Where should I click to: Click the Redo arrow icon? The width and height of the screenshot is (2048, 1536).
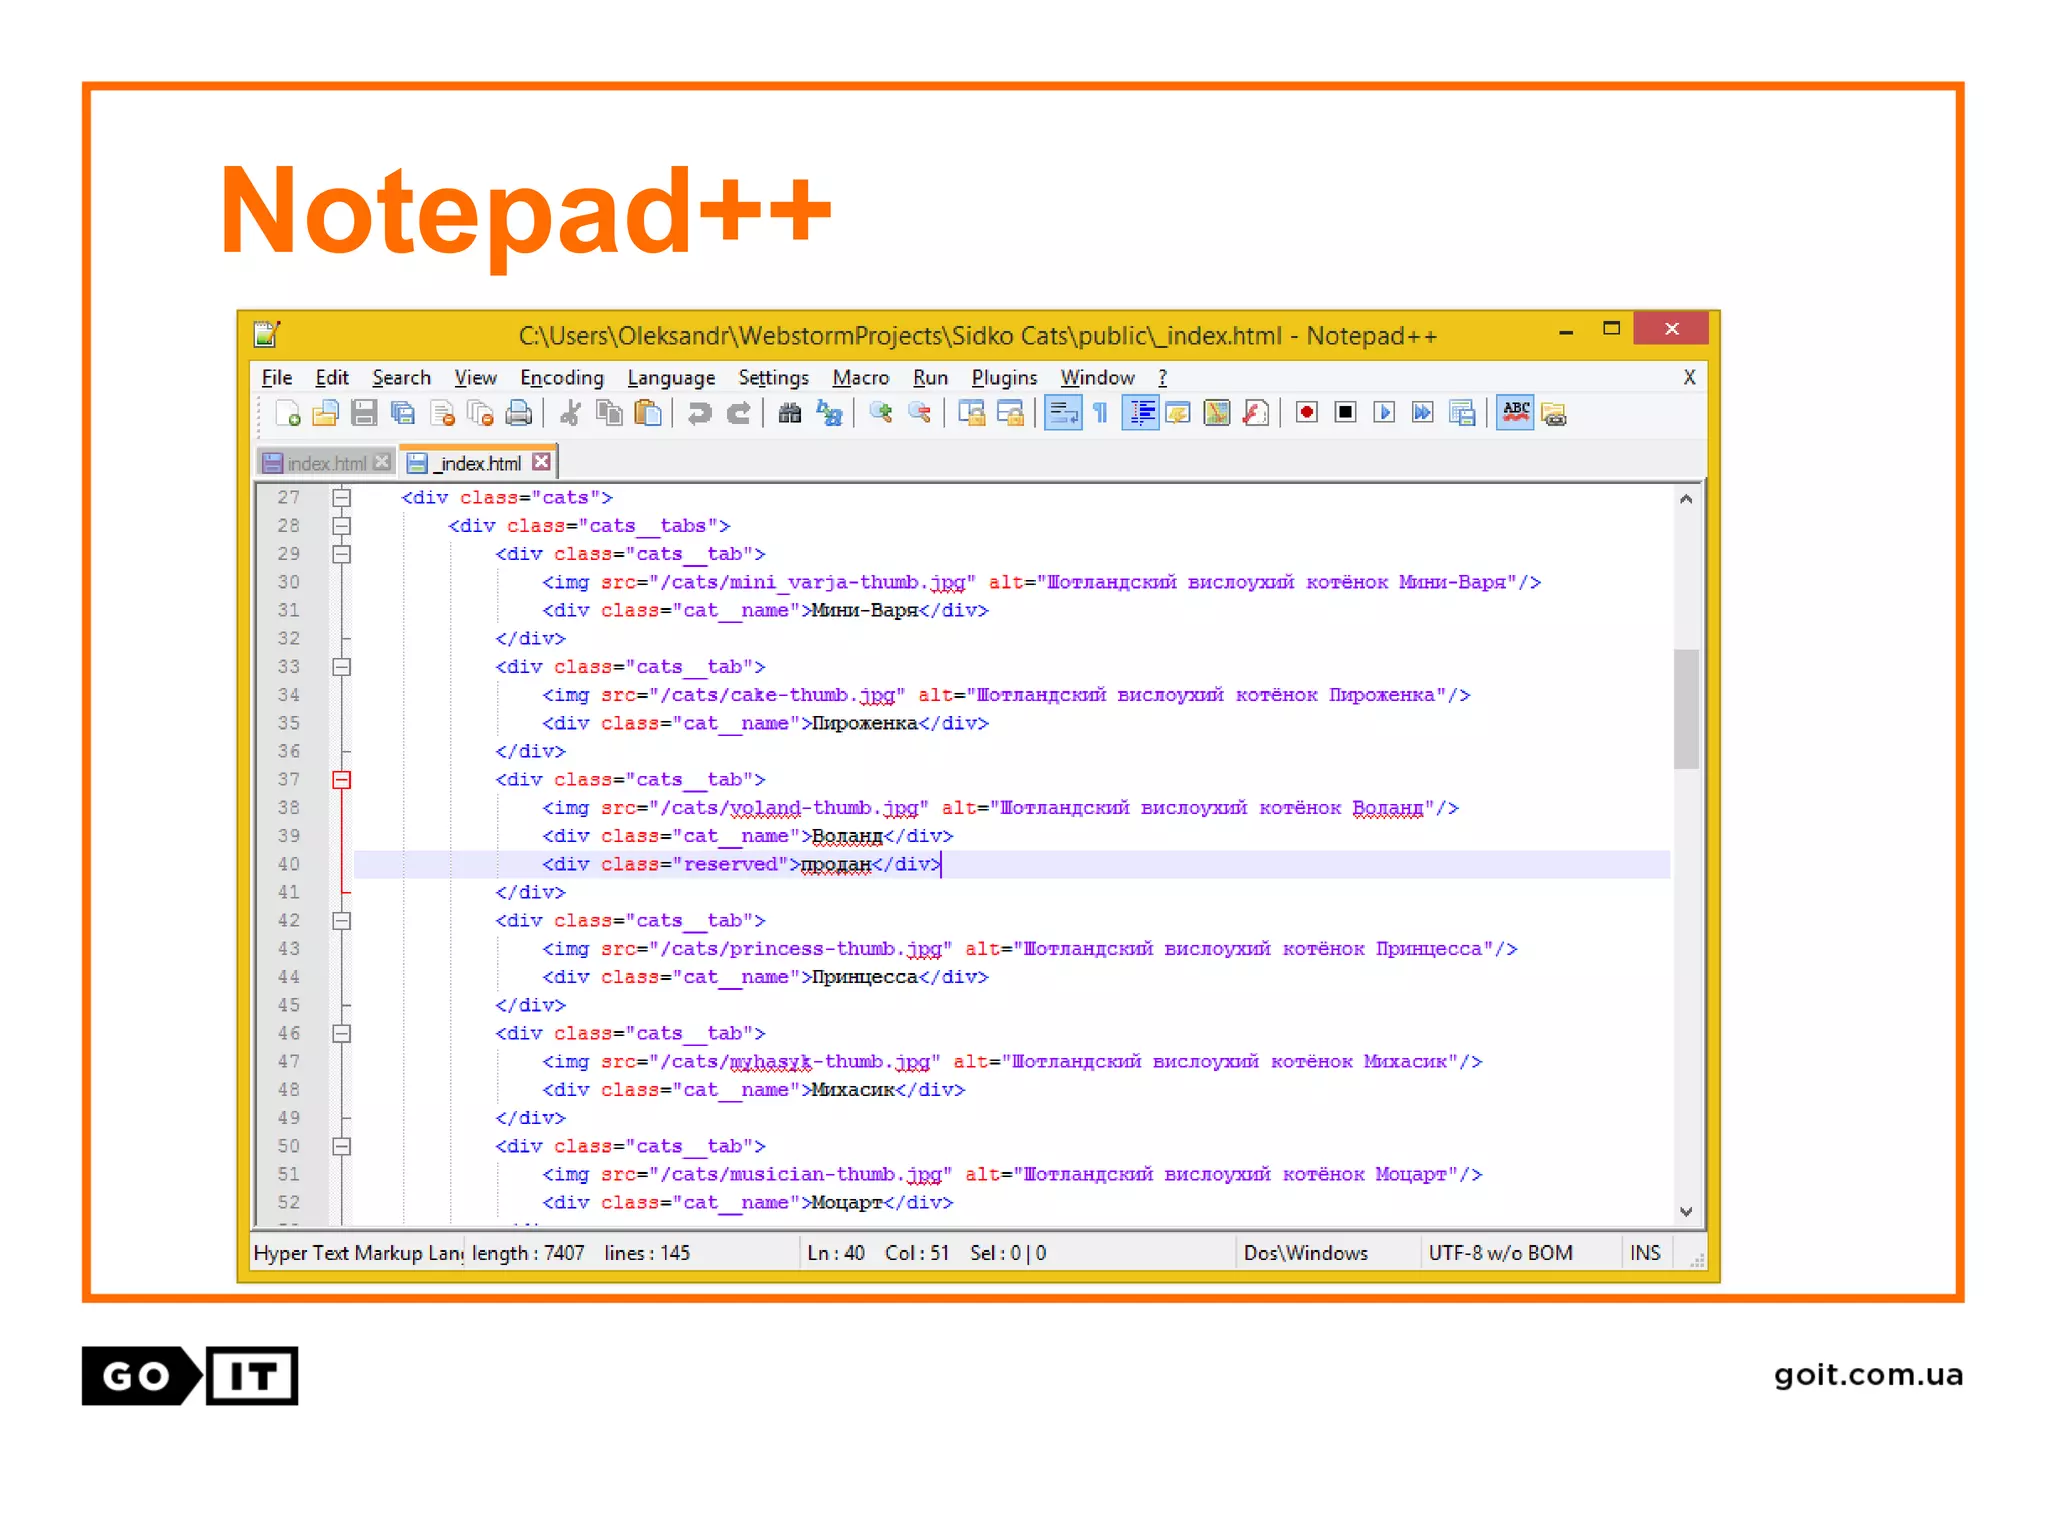tap(738, 413)
